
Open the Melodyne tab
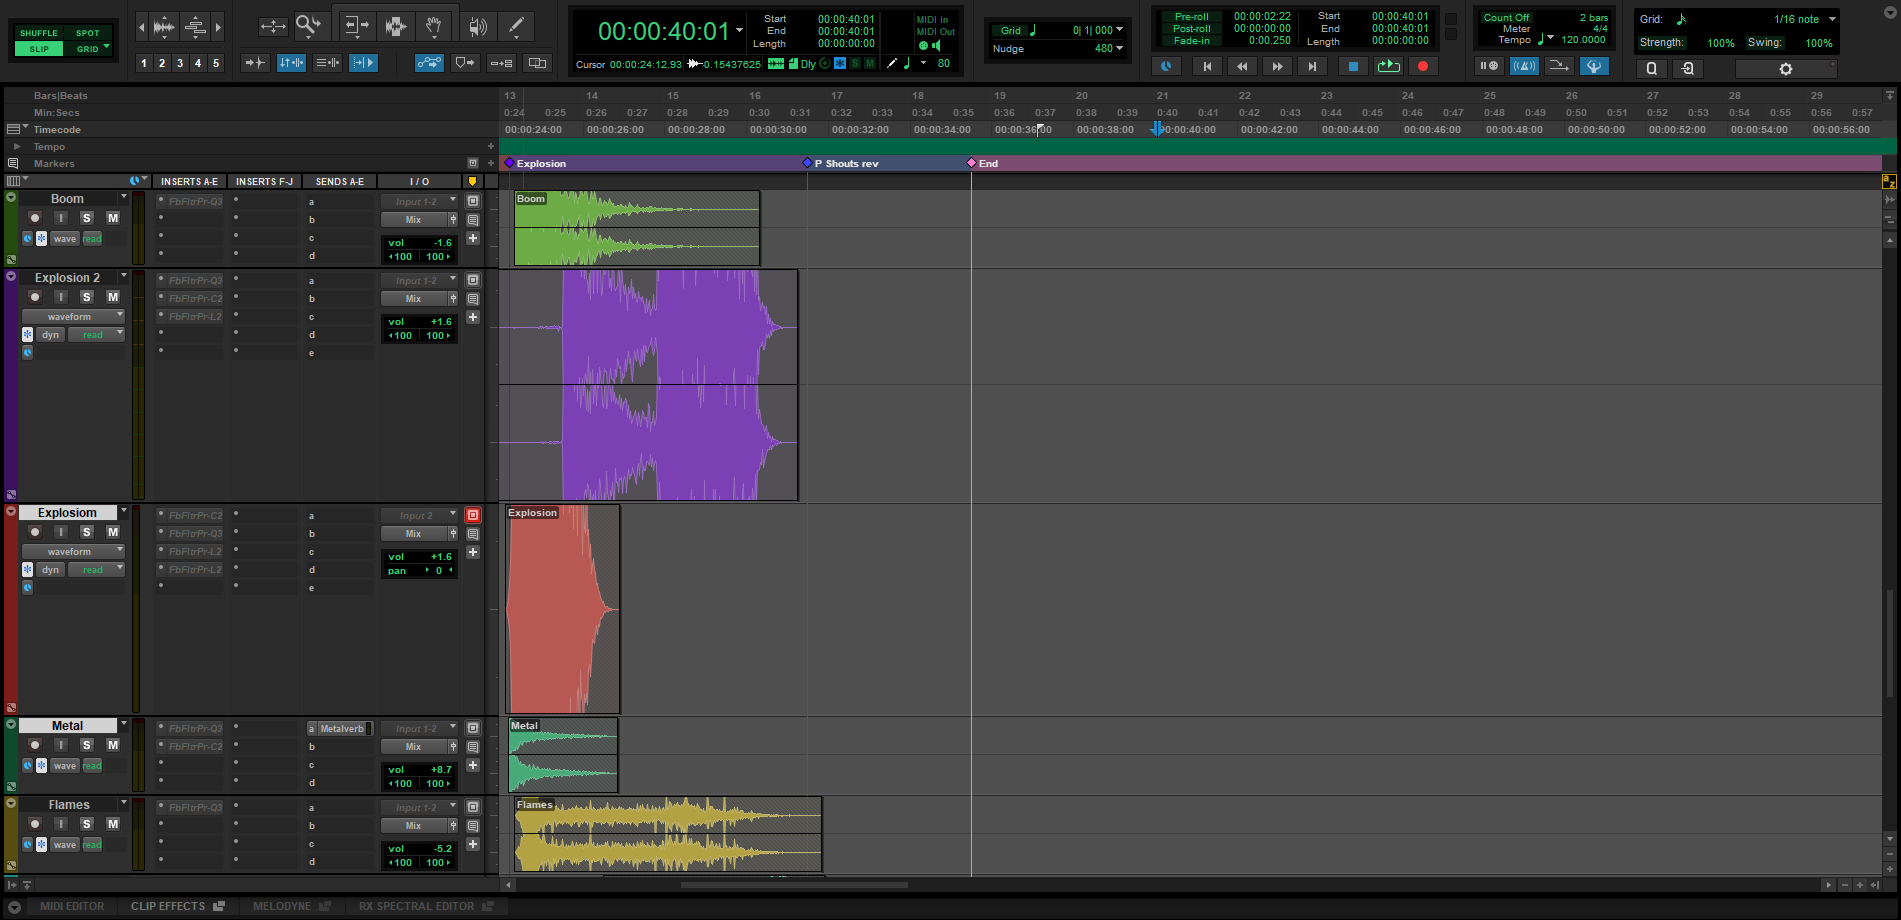pyautogui.click(x=282, y=906)
